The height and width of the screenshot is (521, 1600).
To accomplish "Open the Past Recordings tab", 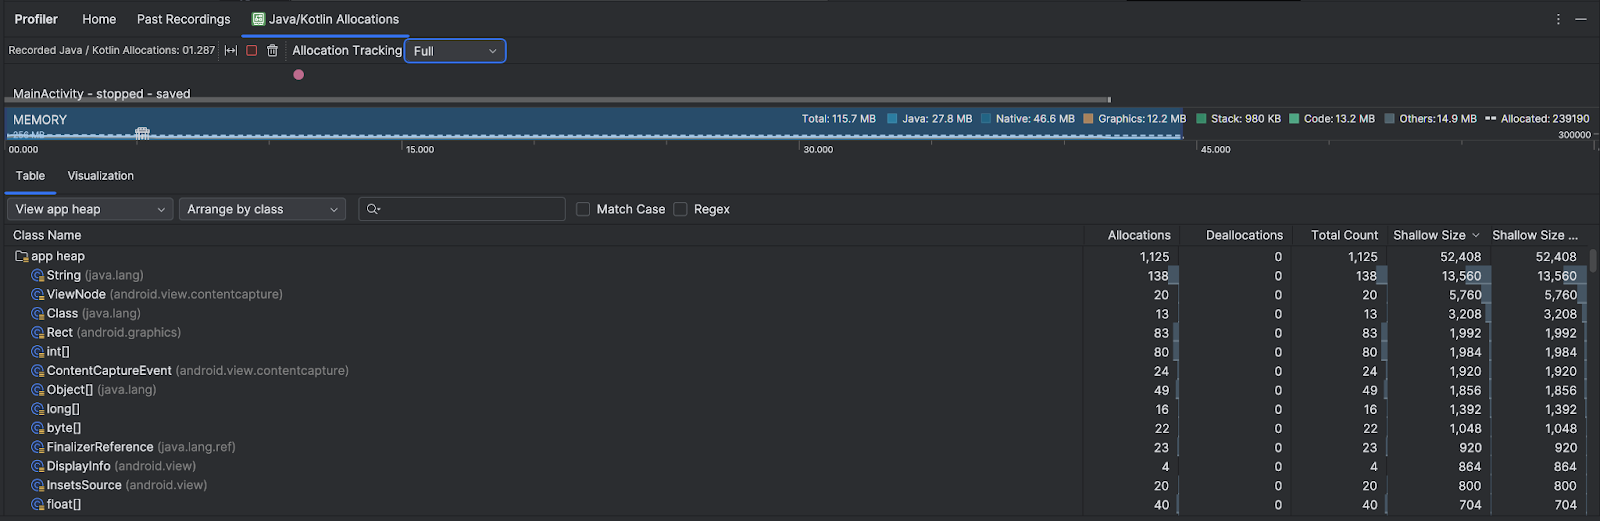I will point(183,19).
